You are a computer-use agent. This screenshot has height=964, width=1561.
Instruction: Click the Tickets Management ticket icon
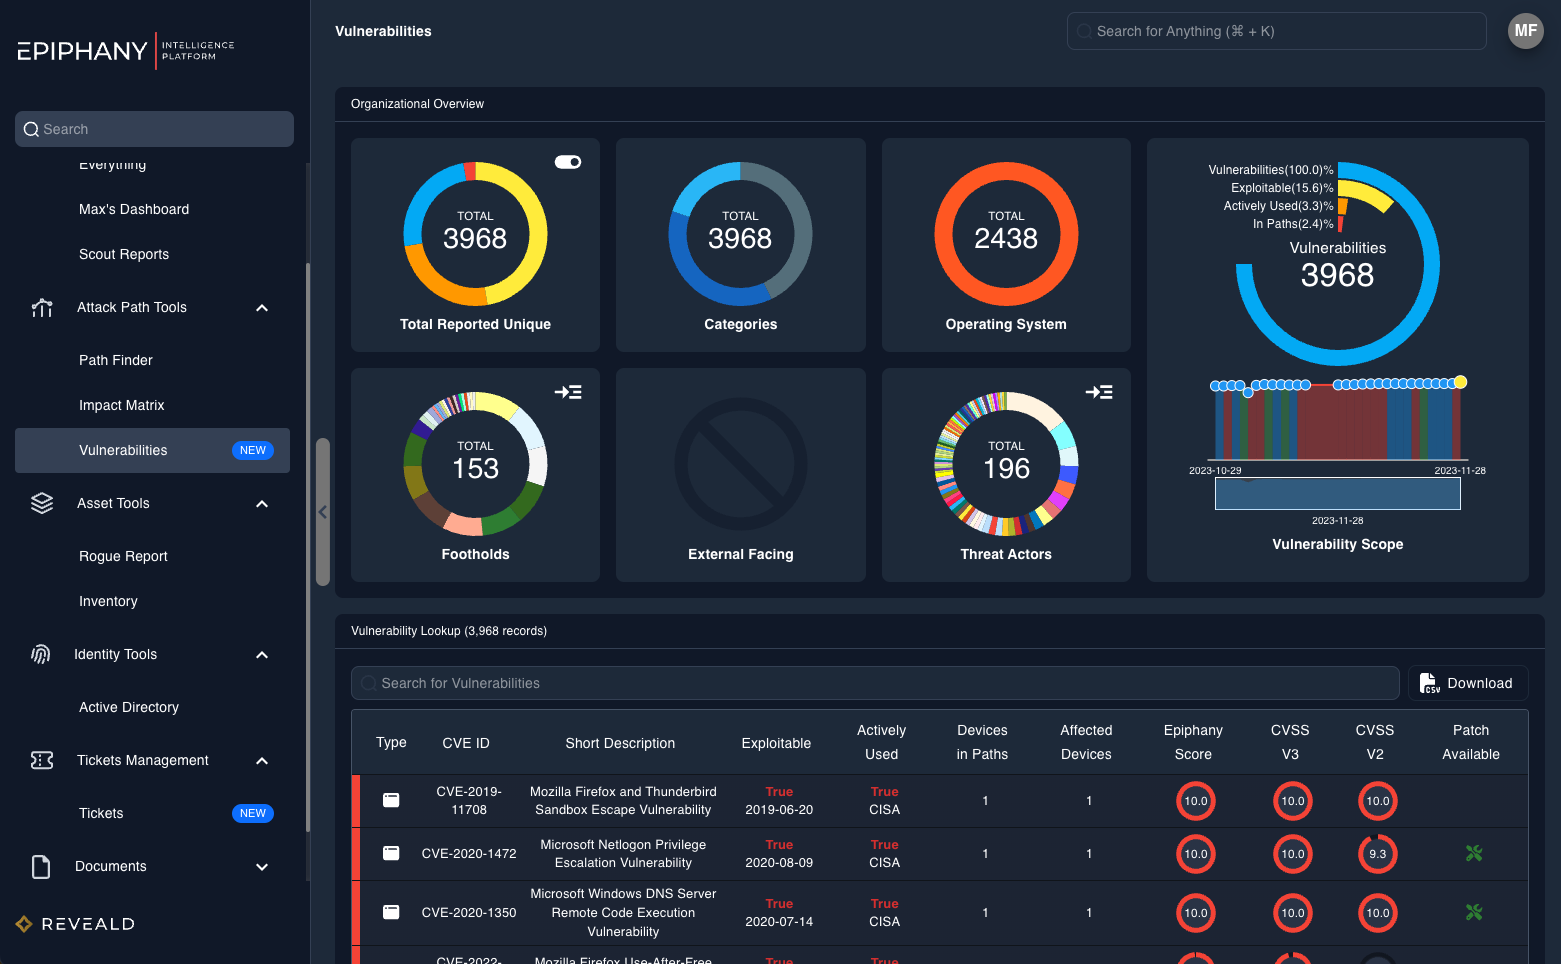41,760
